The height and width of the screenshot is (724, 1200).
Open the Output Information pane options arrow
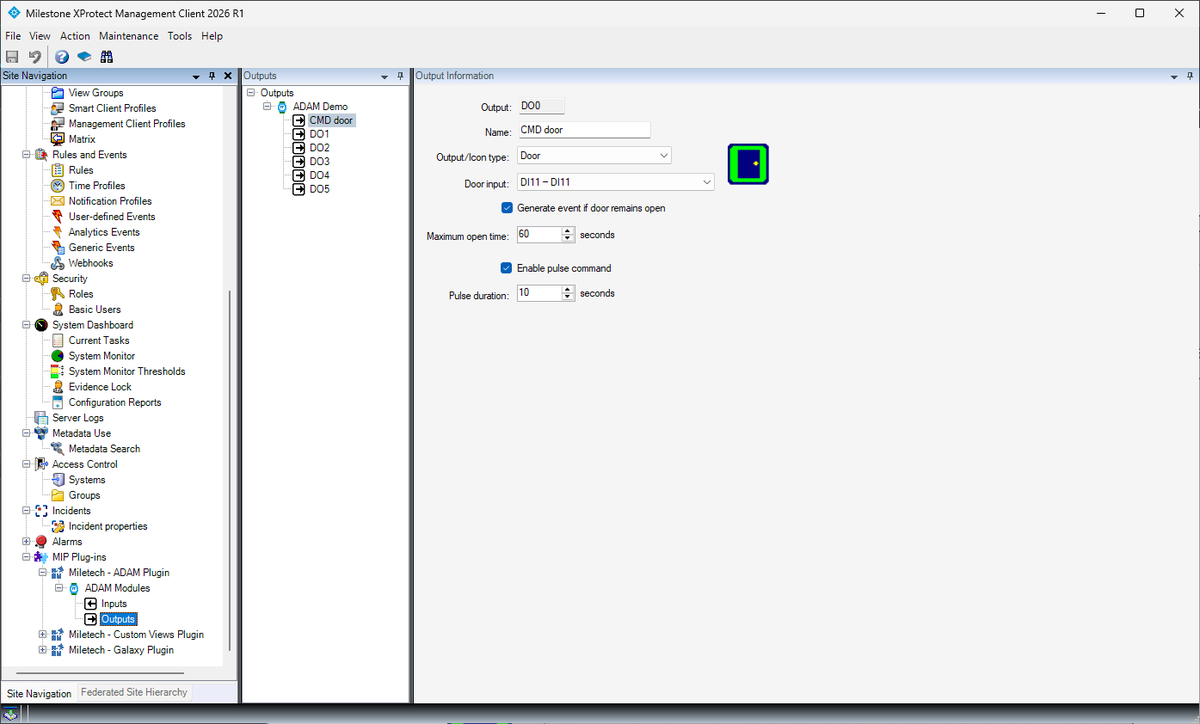[x=1174, y=77]
